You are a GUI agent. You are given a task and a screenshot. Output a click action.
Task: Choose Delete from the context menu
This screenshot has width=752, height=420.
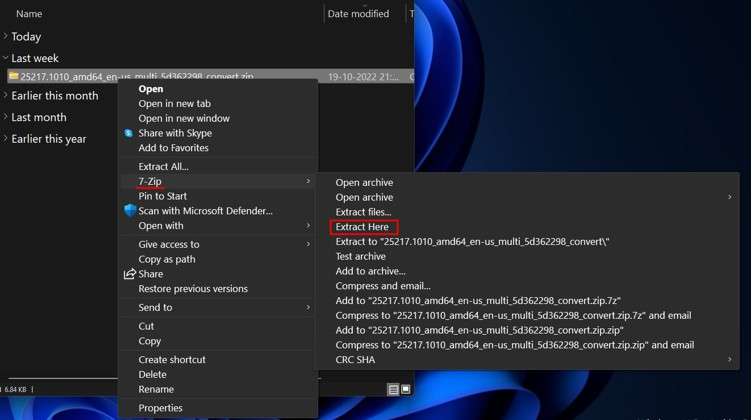(x=152, y=374)
